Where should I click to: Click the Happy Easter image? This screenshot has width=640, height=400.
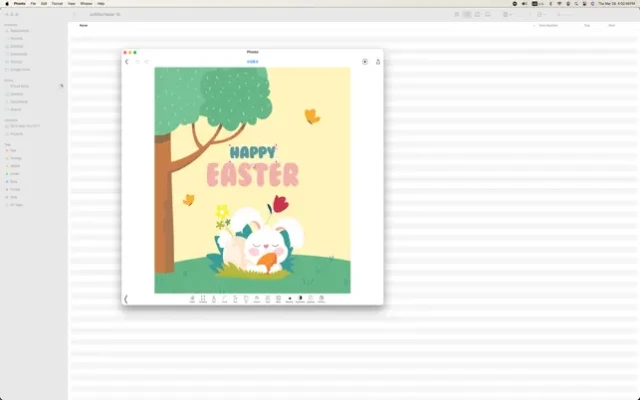coord(252,180)
